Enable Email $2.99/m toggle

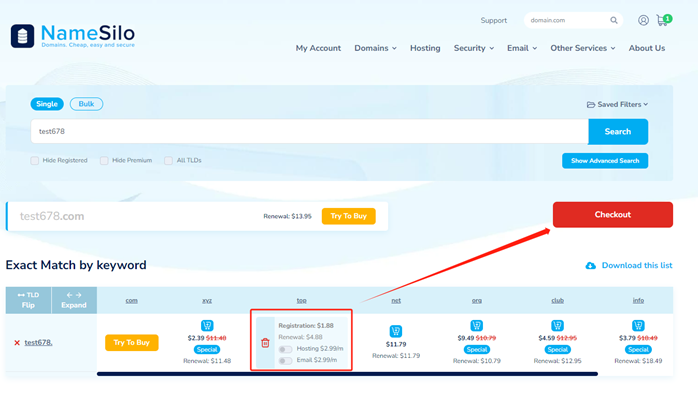285,360
